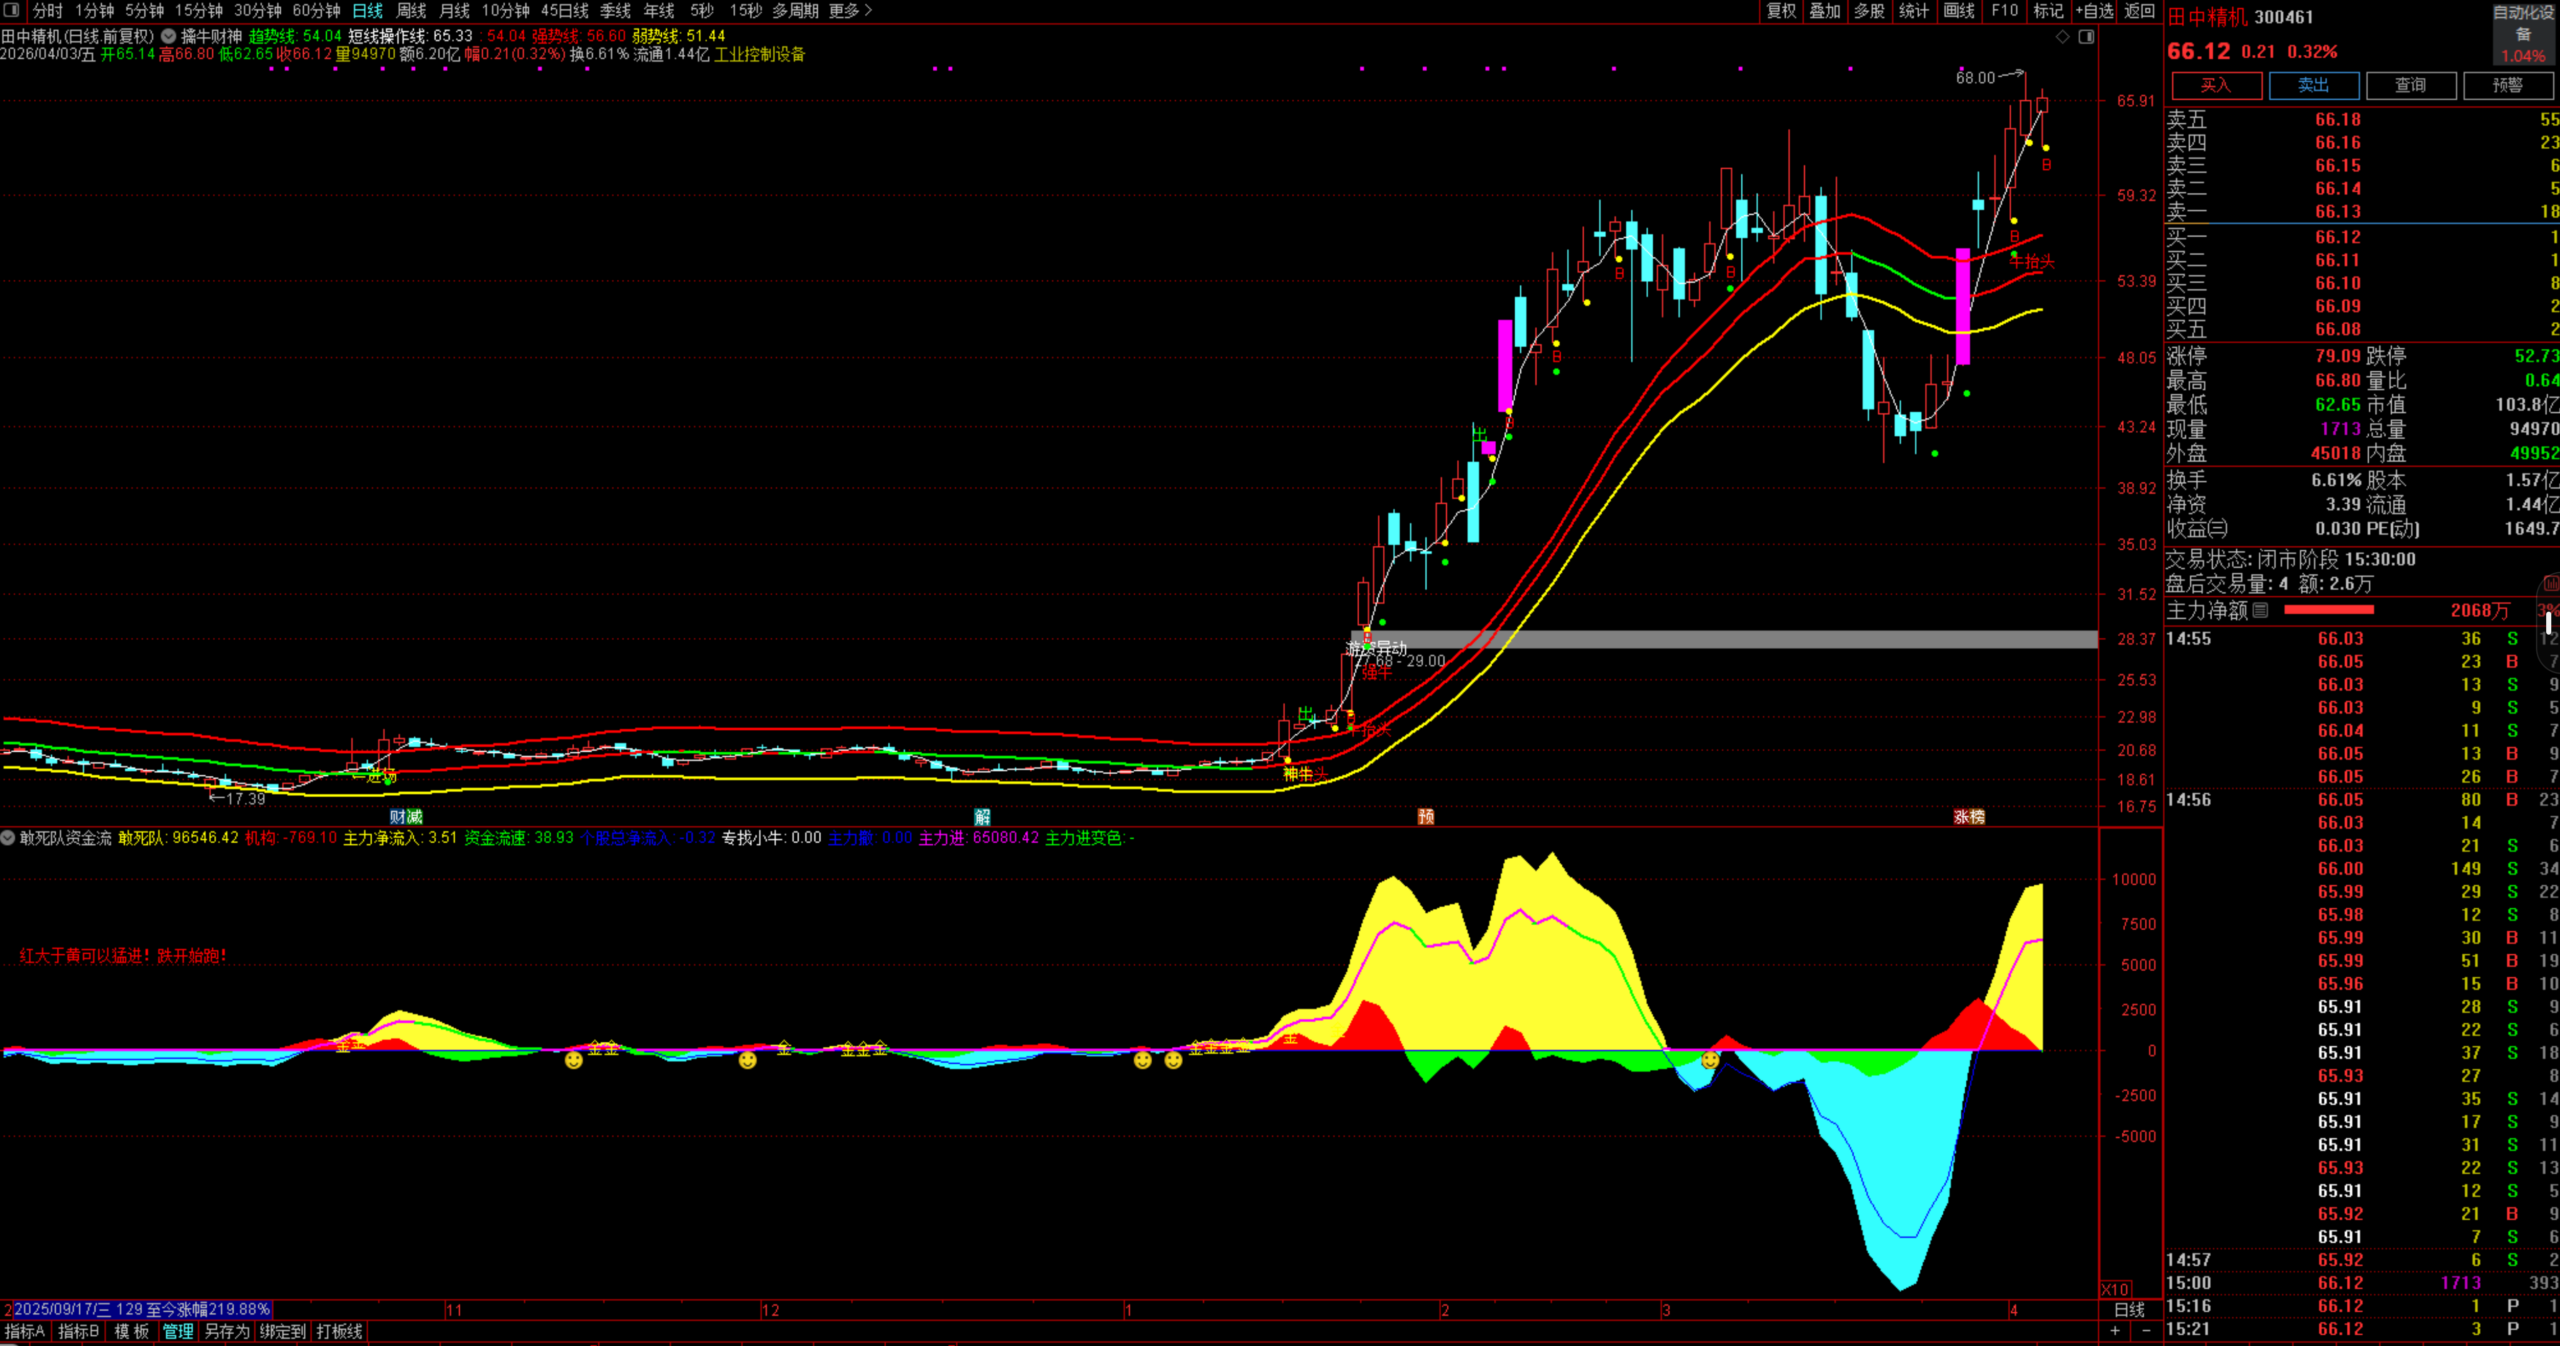The width and height of the screenshot is (2560, 1346).
Task: Click the red 买入 buy button
Action: click(2215, 85)
